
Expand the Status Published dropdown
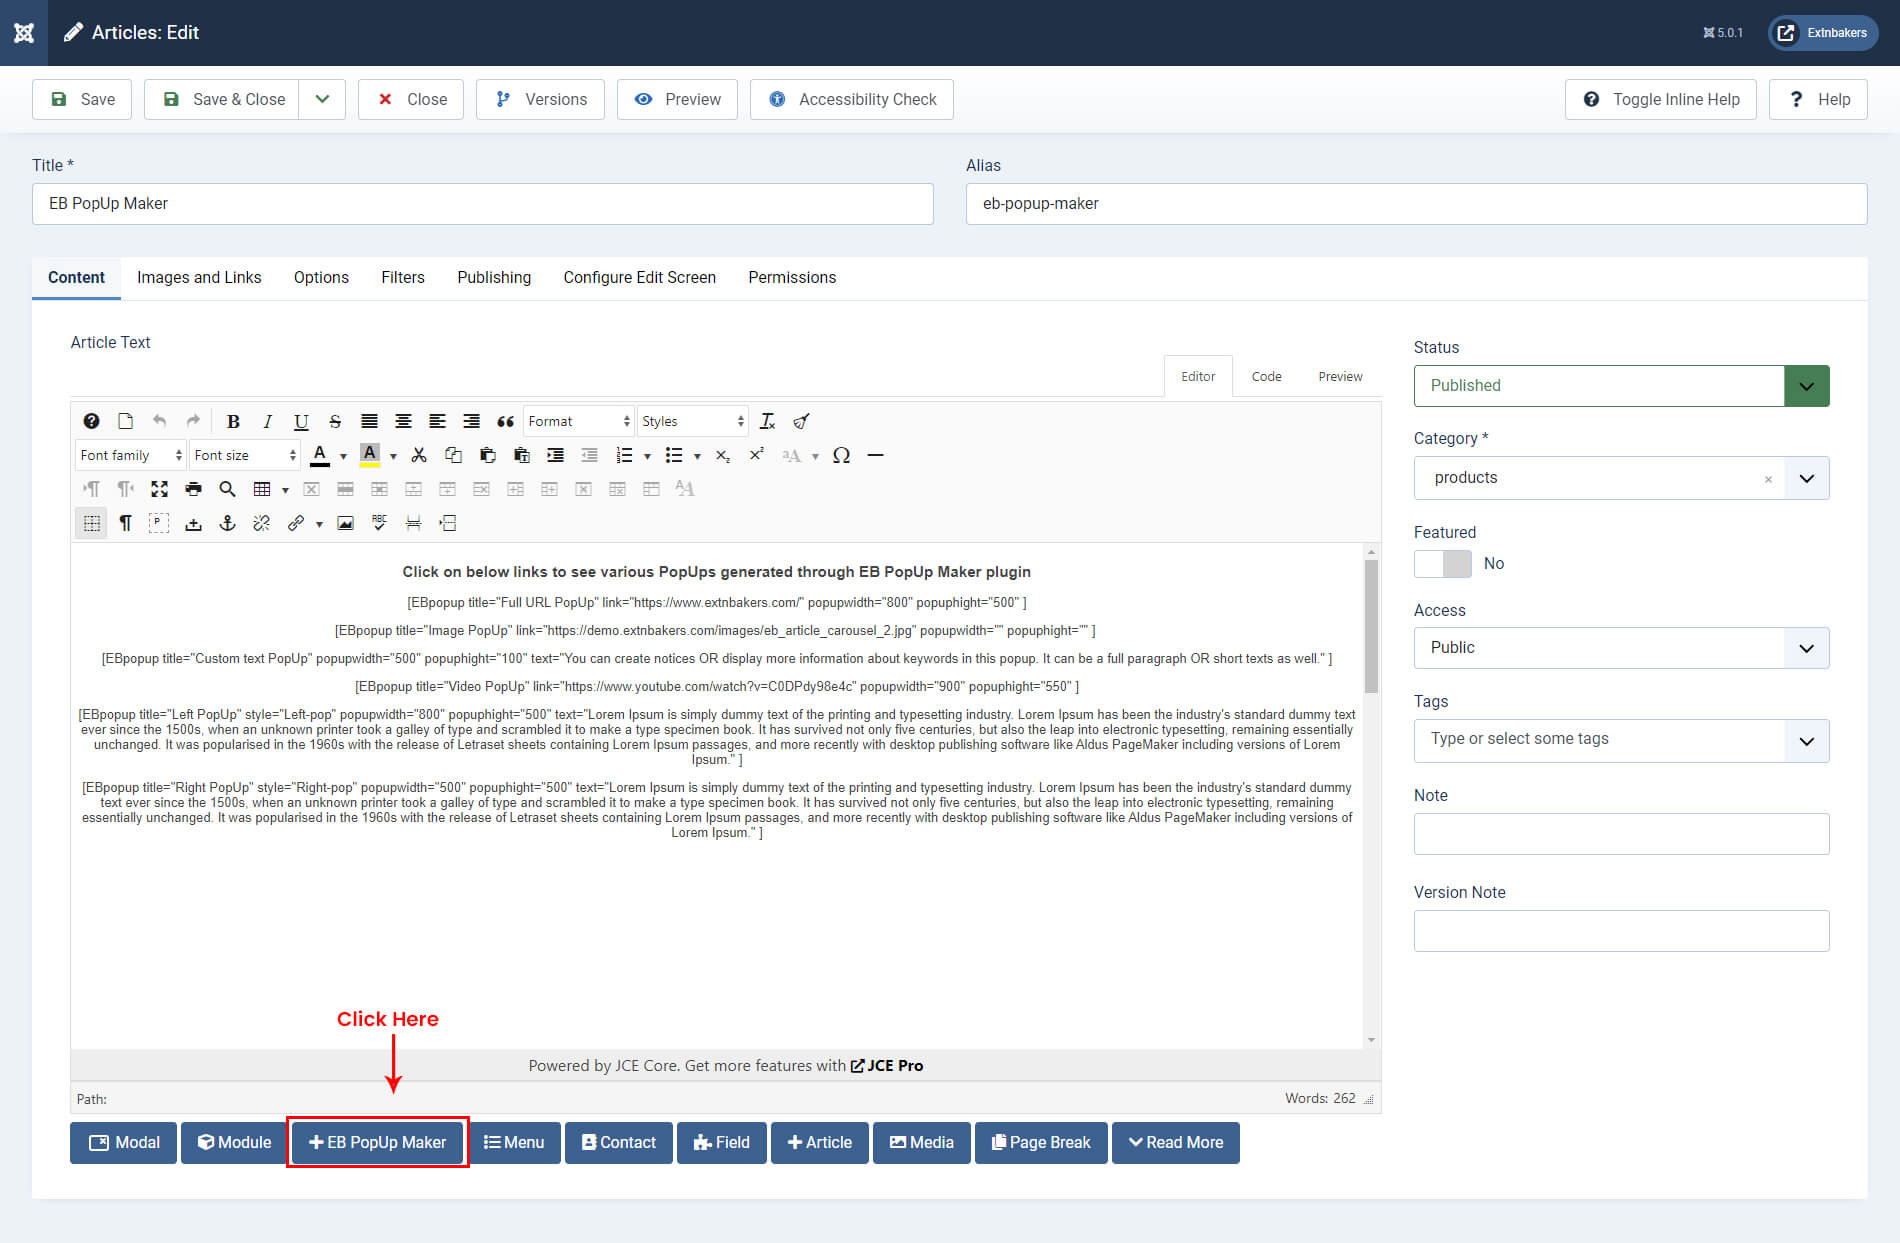click(1806, 386)
